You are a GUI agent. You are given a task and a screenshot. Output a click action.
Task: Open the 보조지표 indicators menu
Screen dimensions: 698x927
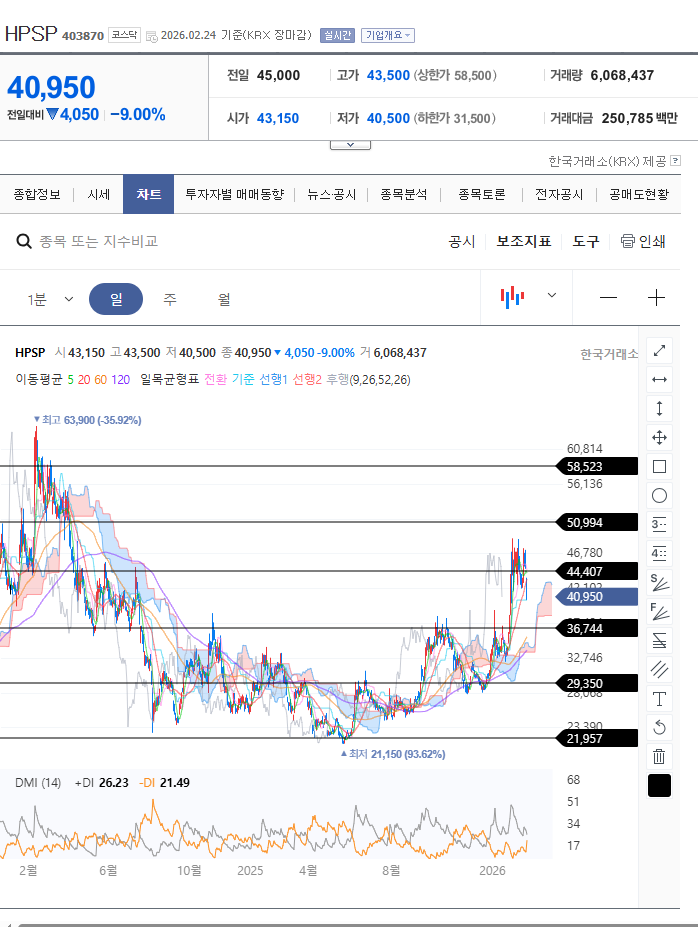pyautogui.click(x=524, y=241)
